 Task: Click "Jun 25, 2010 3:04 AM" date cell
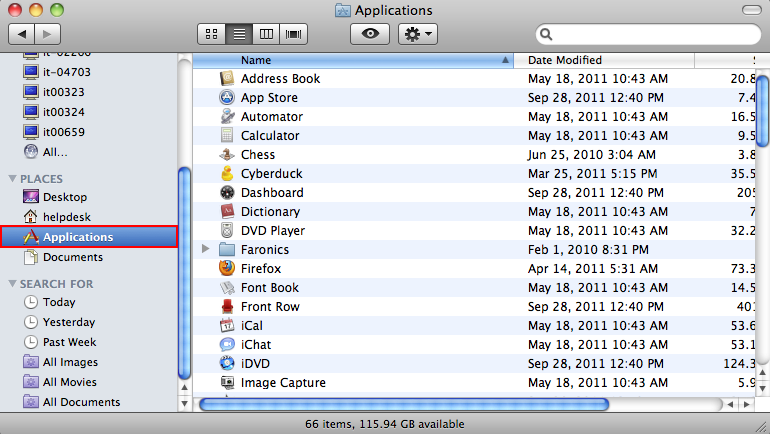(592, 155)
